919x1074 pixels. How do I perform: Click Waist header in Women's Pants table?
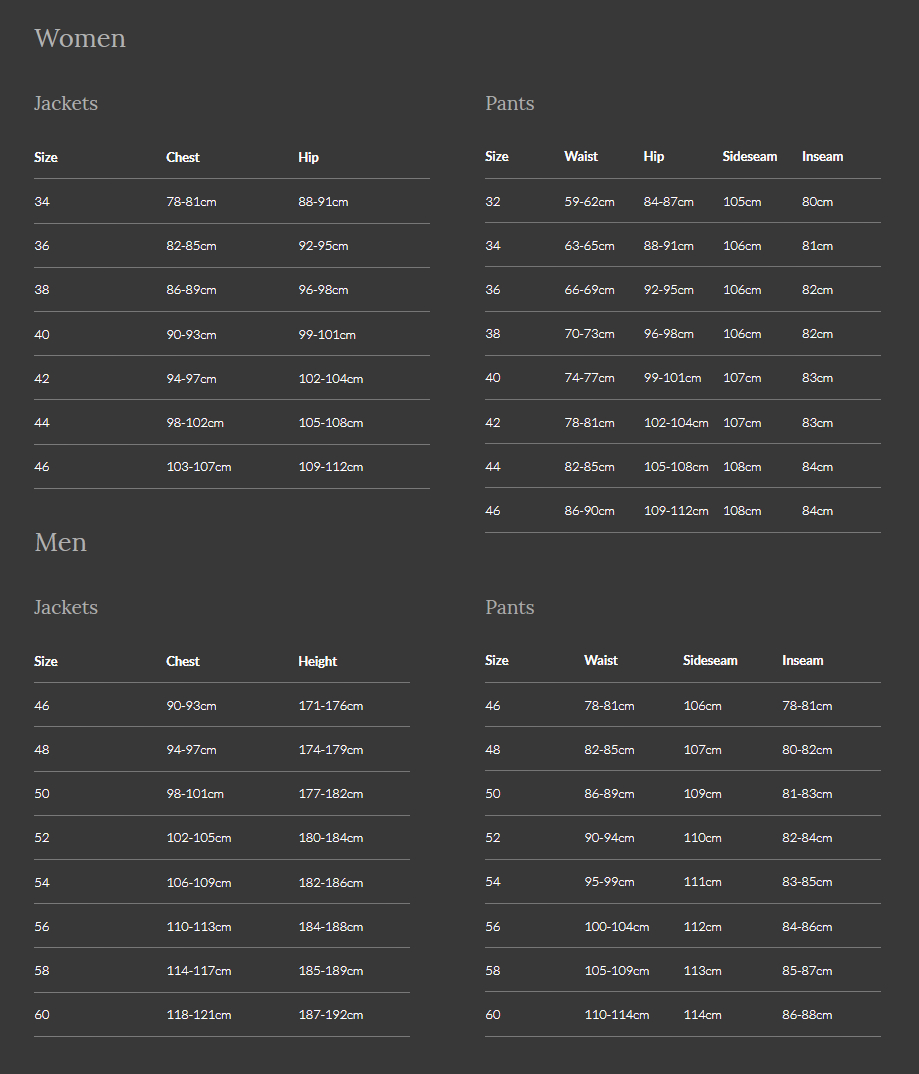point(581,157)
